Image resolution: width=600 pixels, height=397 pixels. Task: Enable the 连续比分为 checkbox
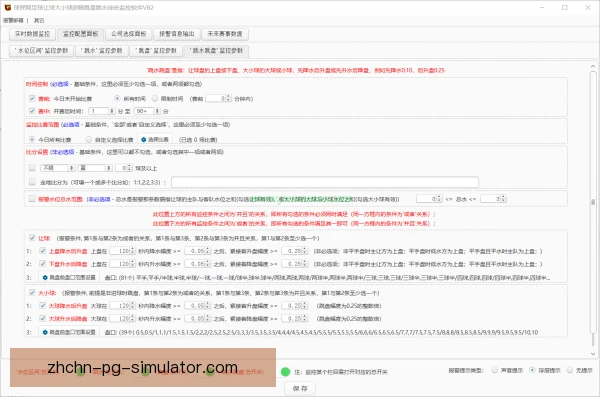pos(32,182)
